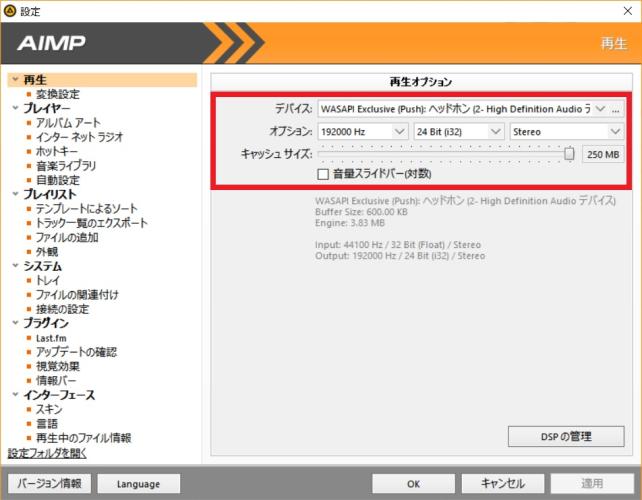This screenshot has height=500, width=642.
Task: Collapse the プラグイン tree section
Action: tap(16, 323)
